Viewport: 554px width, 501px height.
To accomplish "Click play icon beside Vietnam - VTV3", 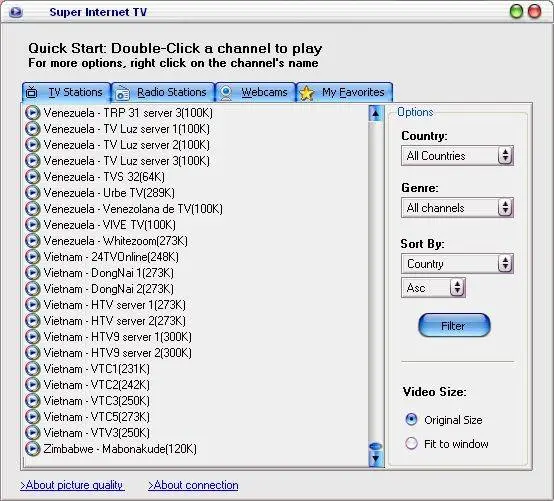I will pos(33,433).
